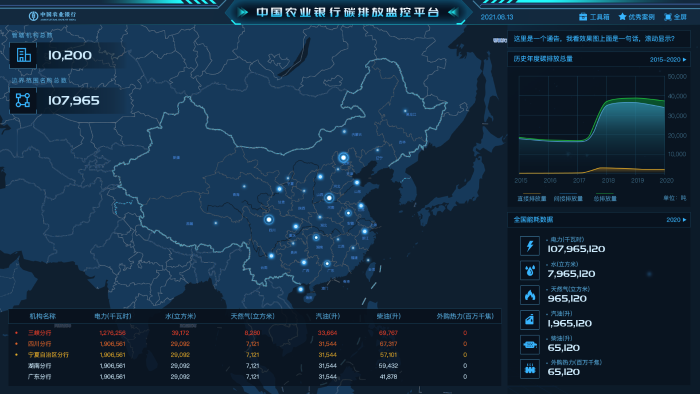Click the 水(立方米) column header
Image resolution: width=700 pixels, height=394 pixels.
tap(180, 316)
